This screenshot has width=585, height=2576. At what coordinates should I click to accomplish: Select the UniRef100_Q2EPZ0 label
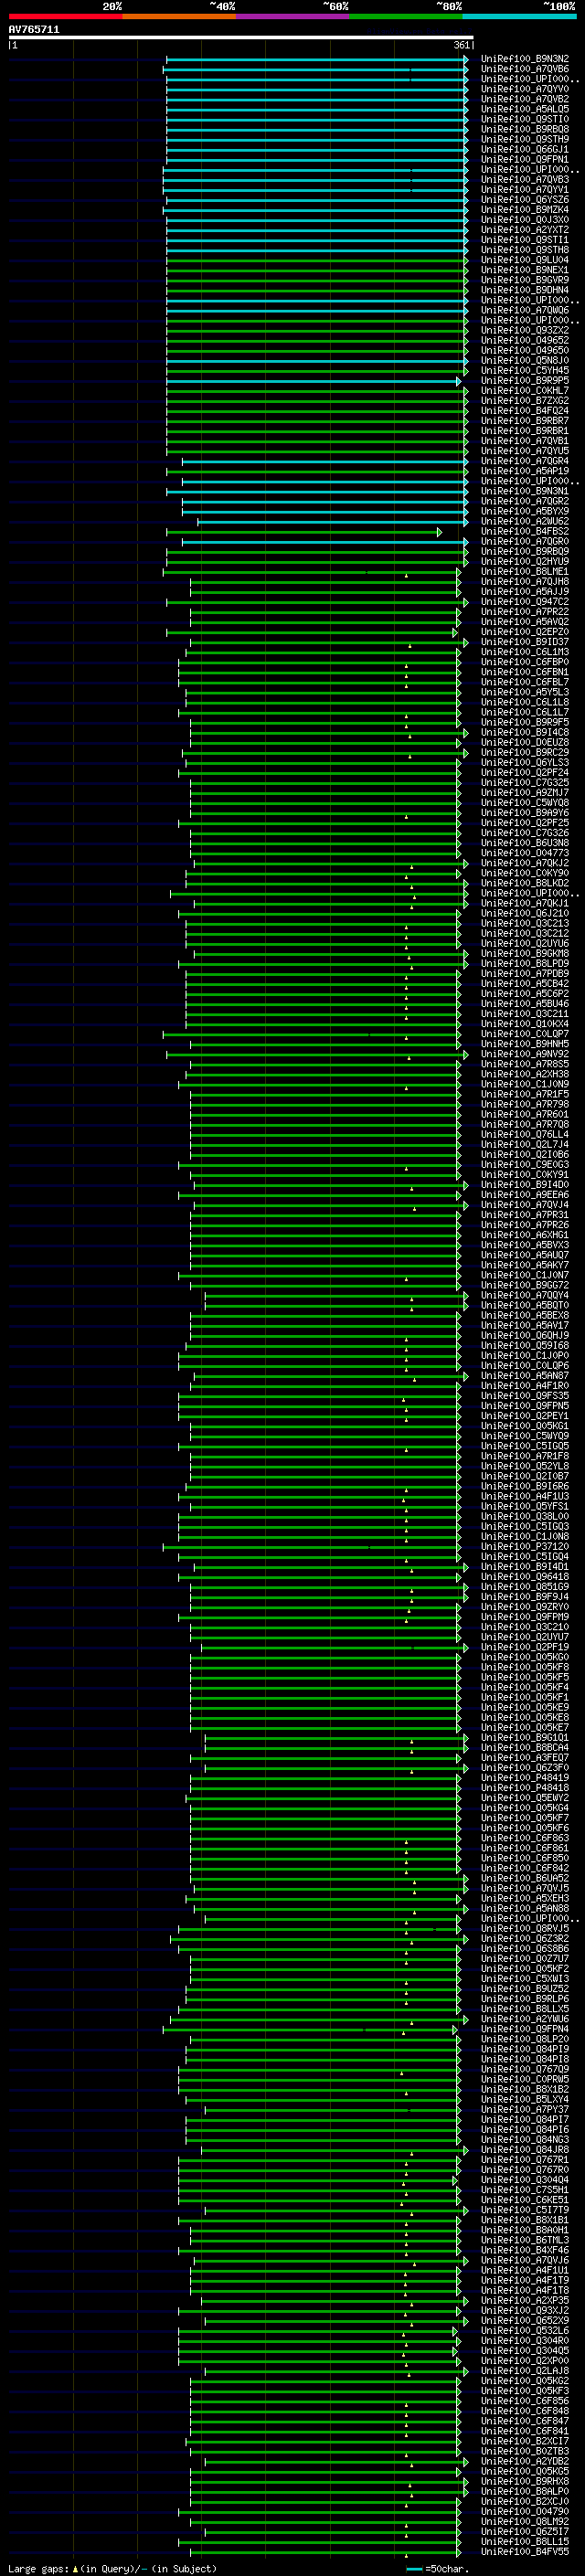click(525, 632)
